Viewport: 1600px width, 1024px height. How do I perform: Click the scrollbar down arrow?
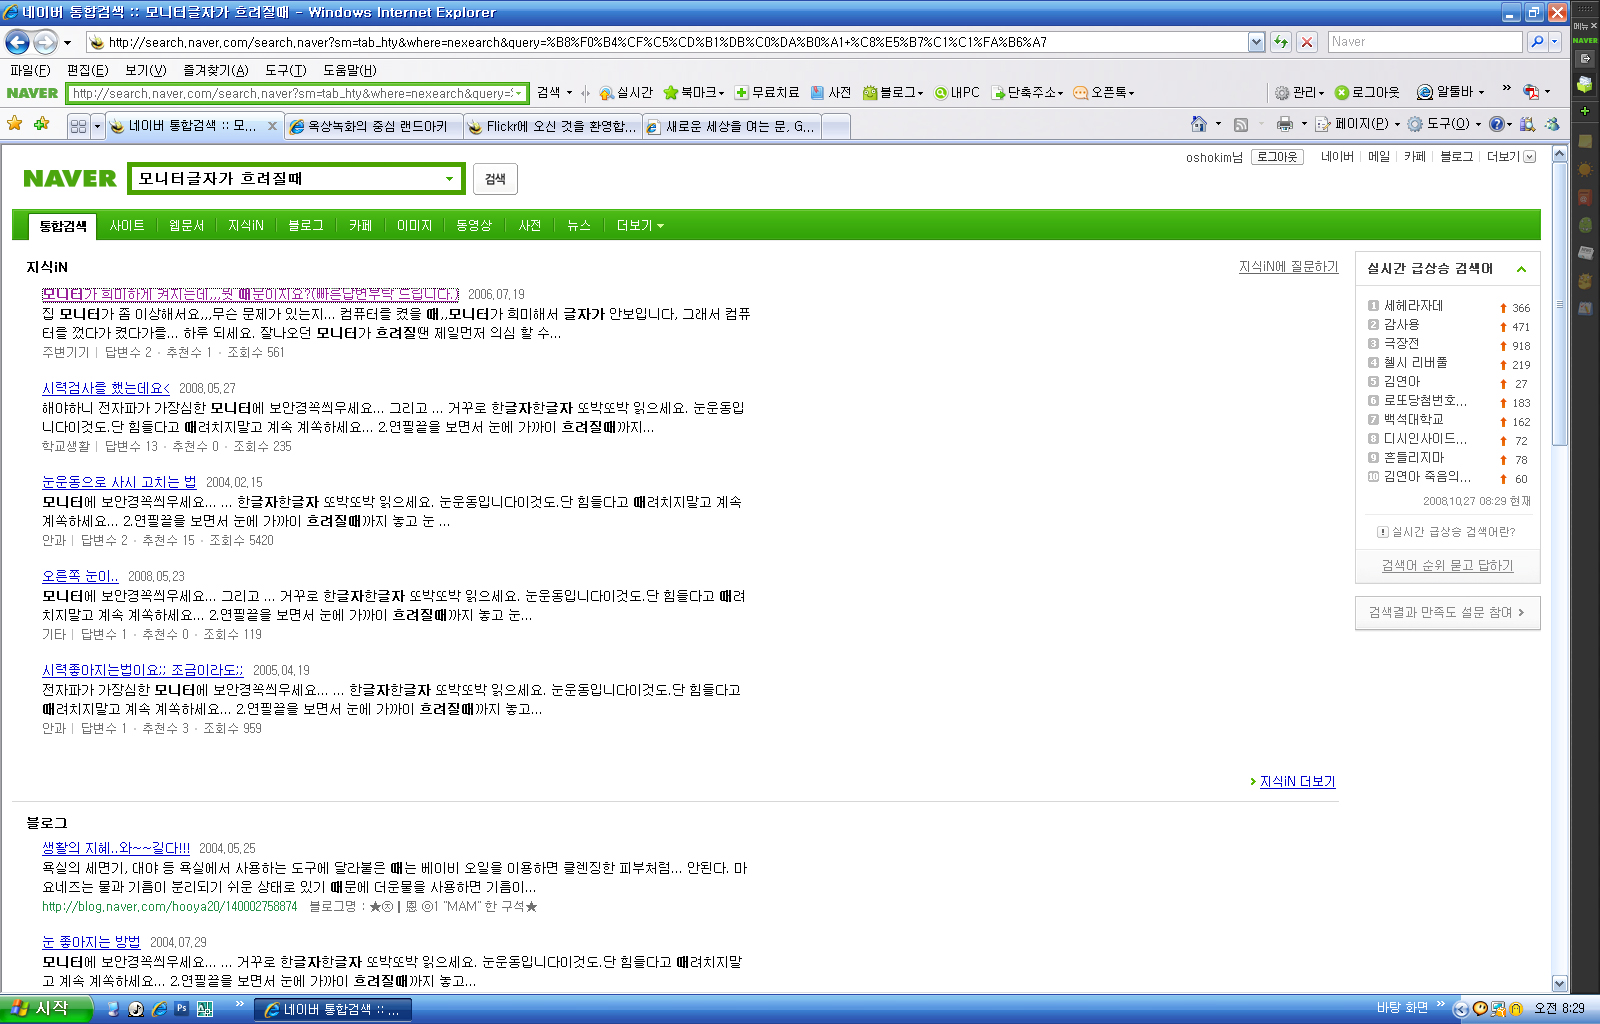pyautogui.click(x=1559, y=983)
